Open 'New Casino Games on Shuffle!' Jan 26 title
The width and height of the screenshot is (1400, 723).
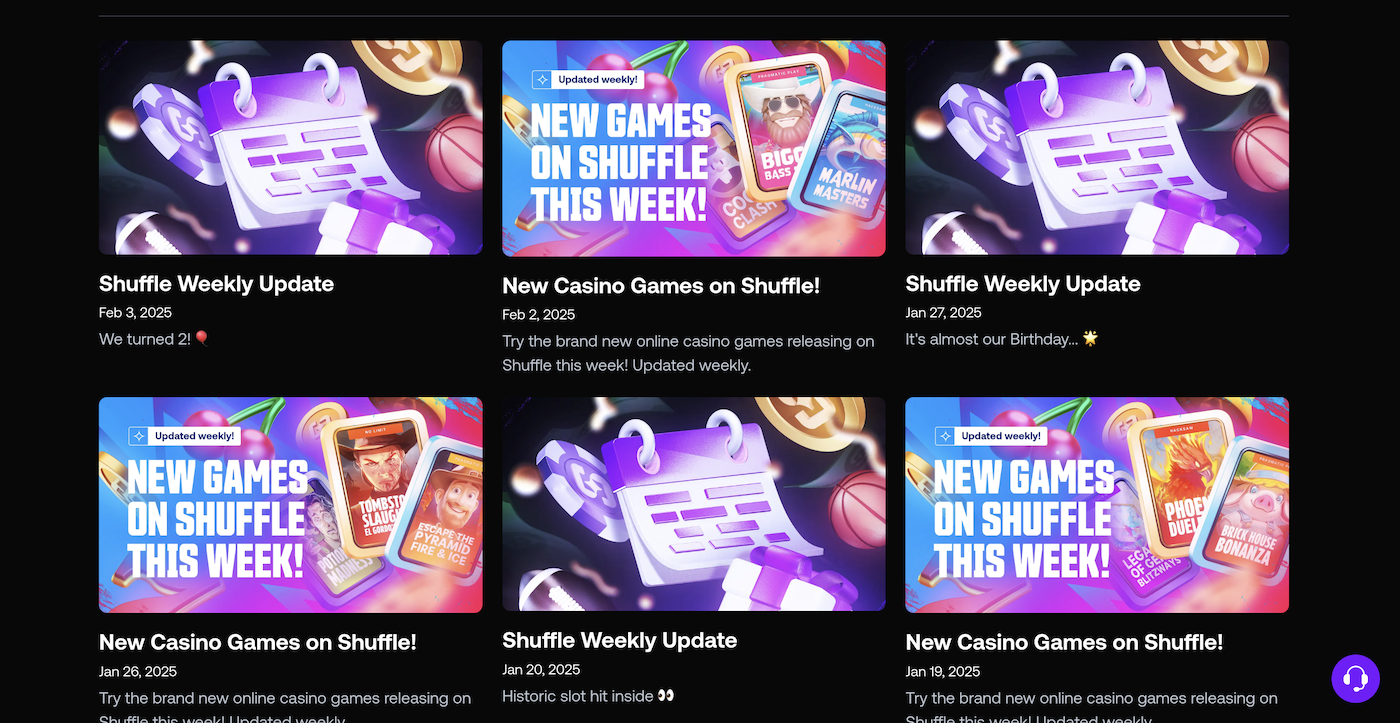(x=258, y=642)
